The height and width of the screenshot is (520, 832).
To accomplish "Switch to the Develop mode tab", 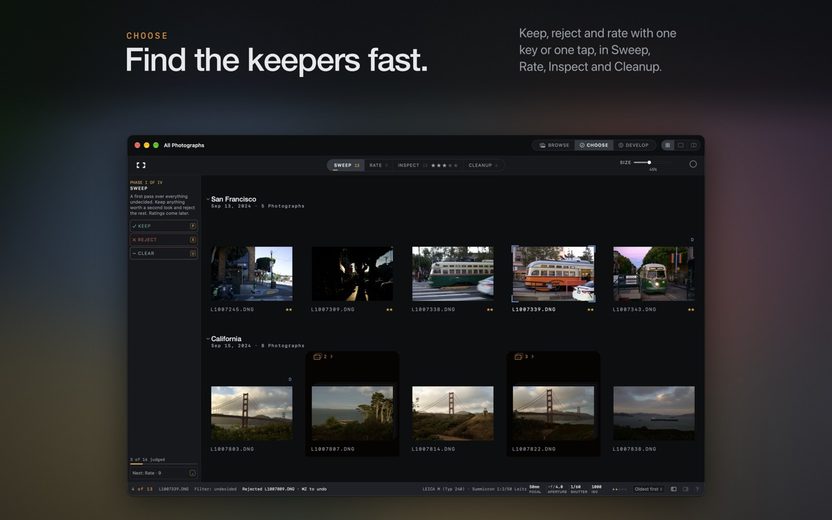I will click(x=634, y=145).
